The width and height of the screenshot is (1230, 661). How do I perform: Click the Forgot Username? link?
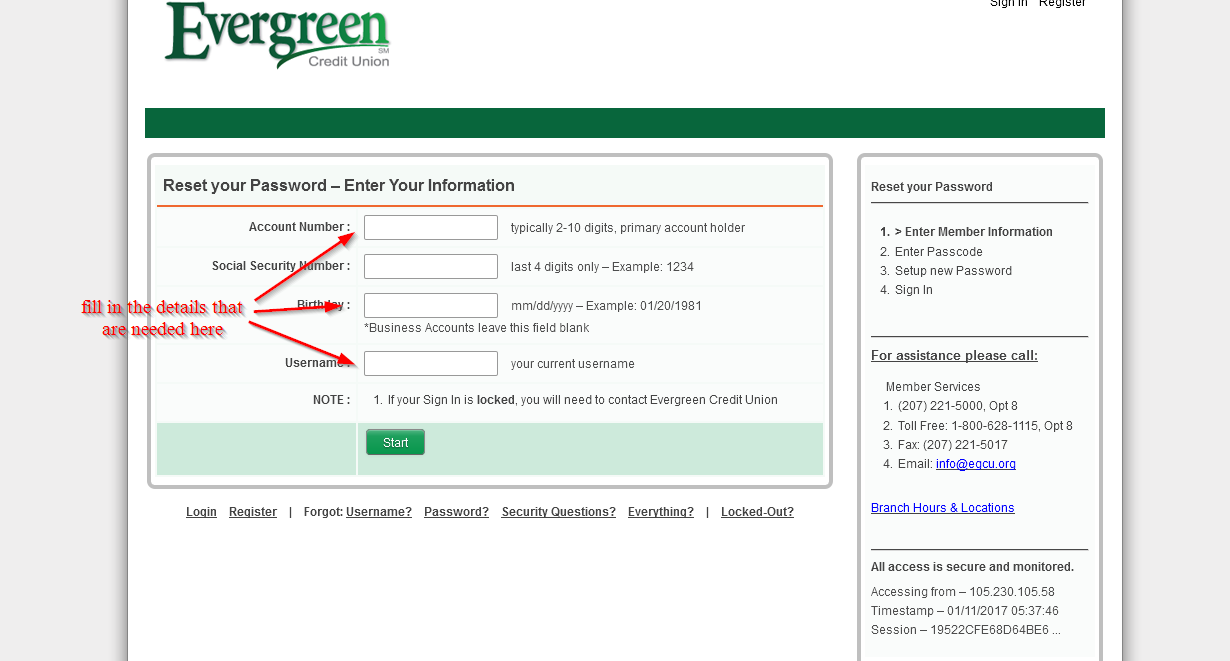tap(379, 512)
